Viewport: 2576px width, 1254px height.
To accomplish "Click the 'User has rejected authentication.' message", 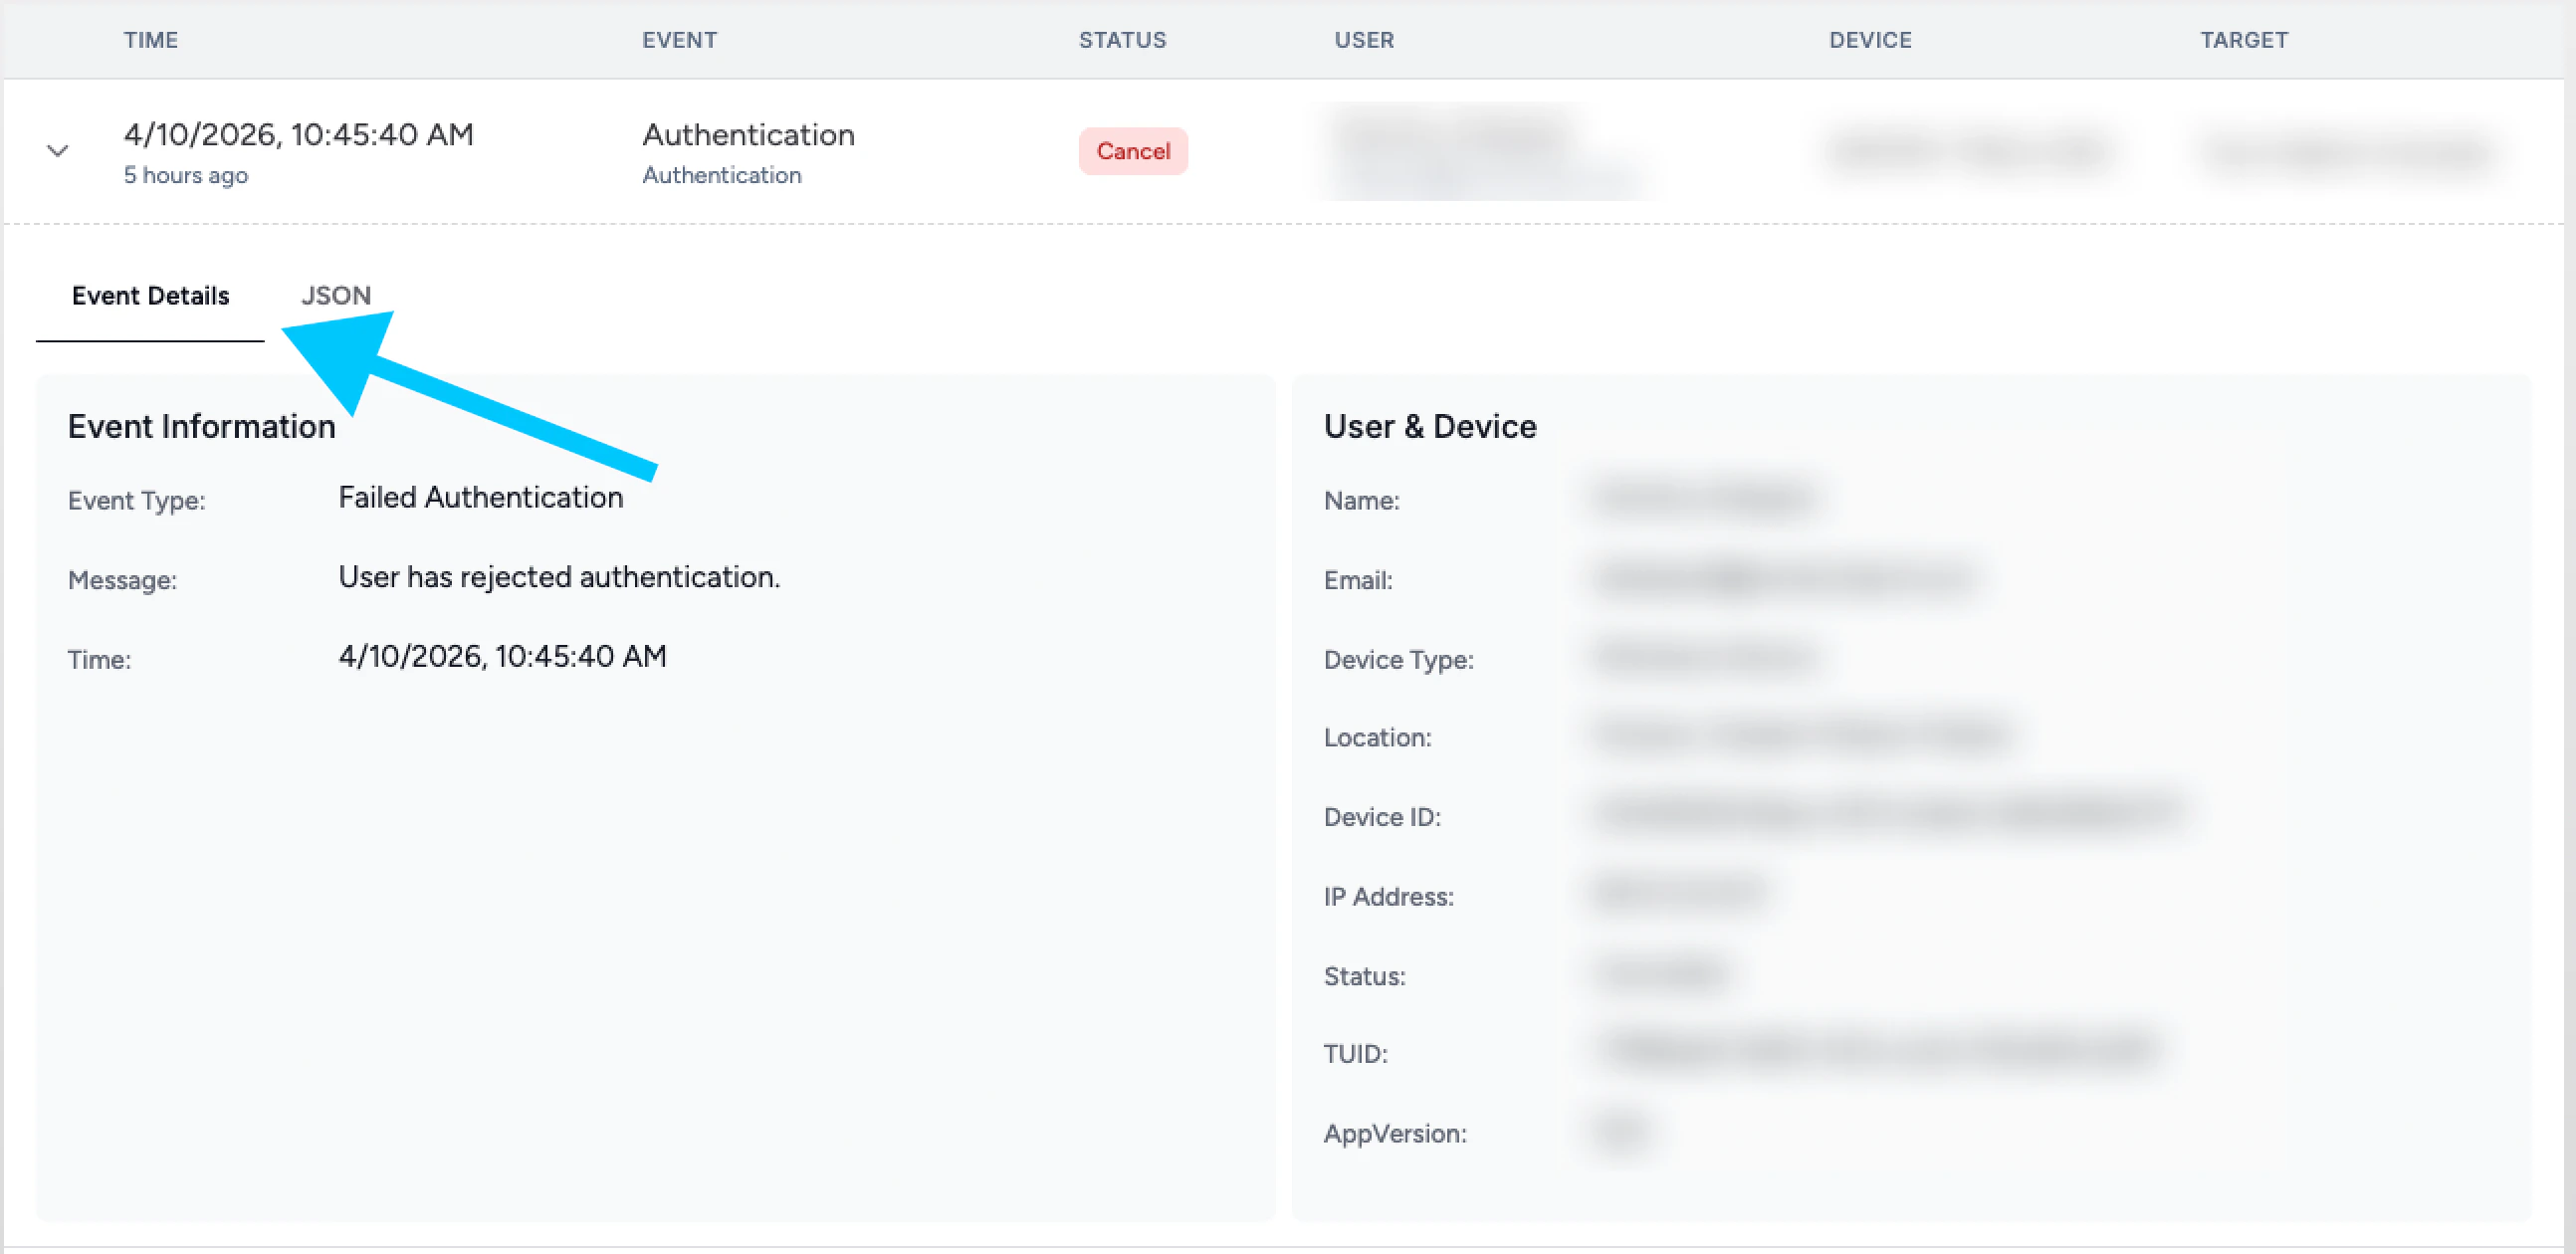I will coord(558,577).
